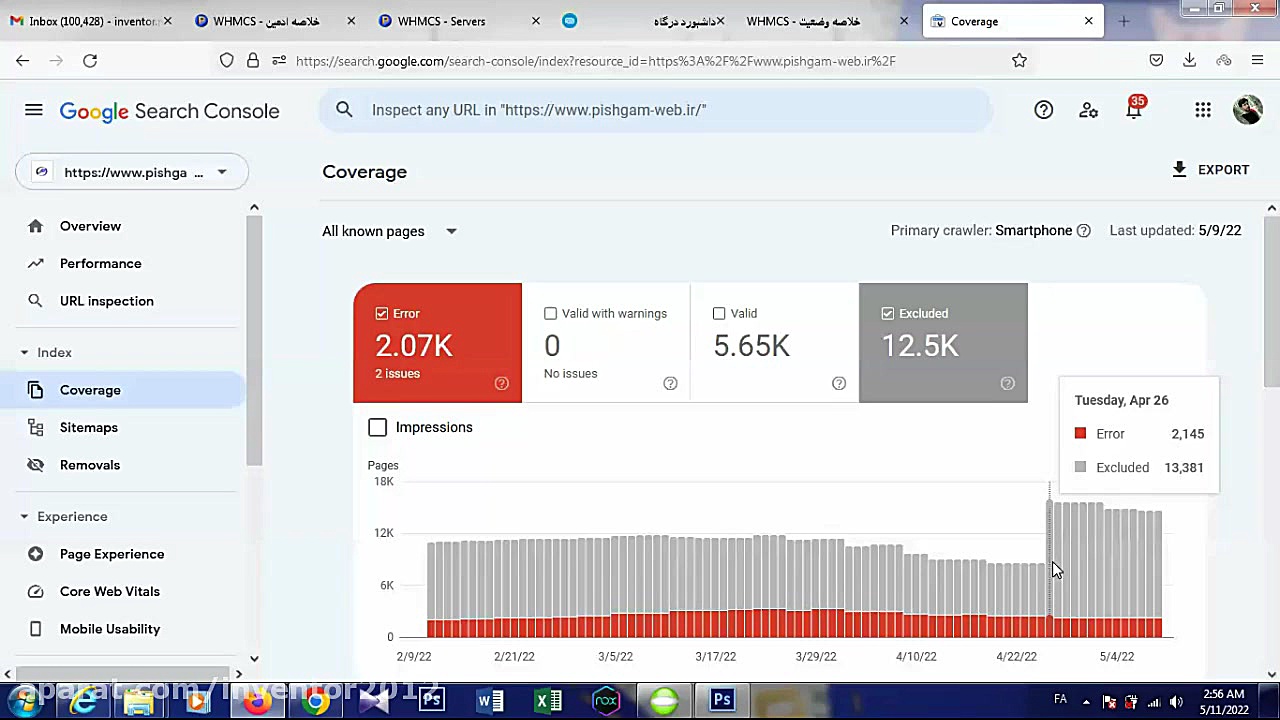Click the Google Search Console logo
Screen dimensions: 1280x720
[170, 111]
